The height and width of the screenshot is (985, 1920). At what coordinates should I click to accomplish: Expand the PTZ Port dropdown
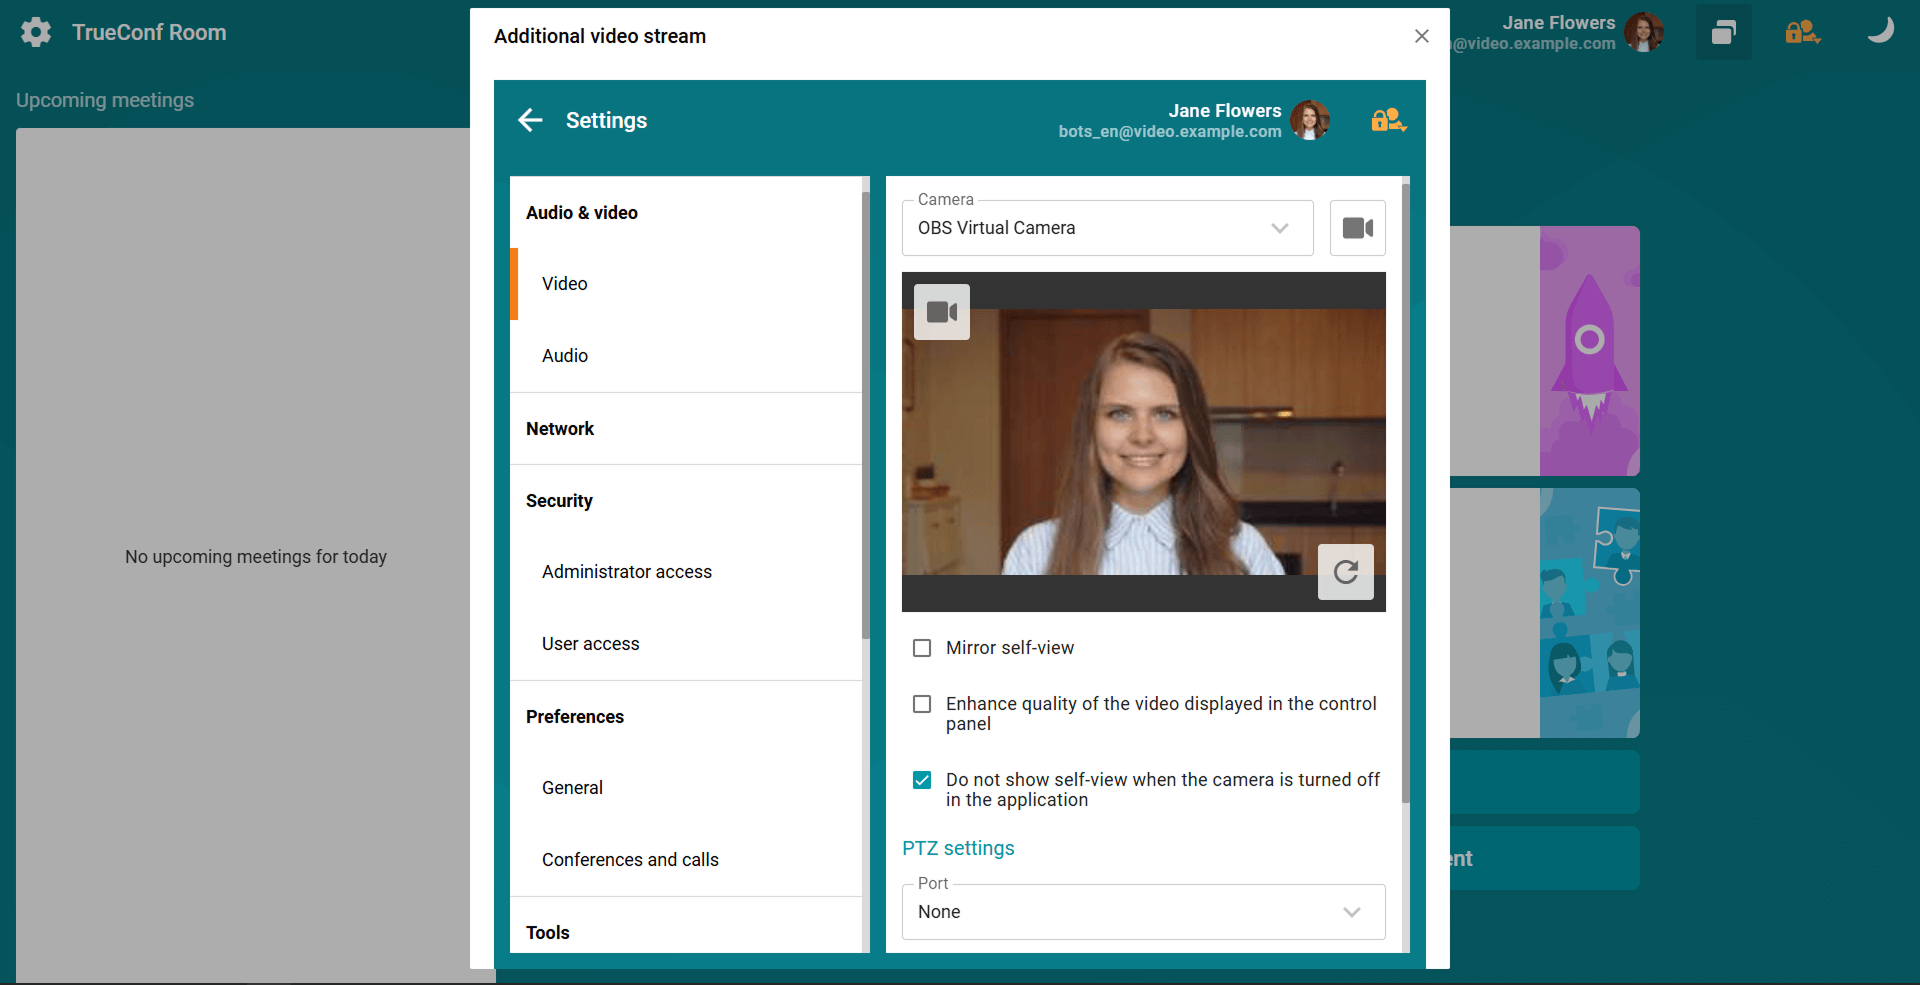(1143, 912)
